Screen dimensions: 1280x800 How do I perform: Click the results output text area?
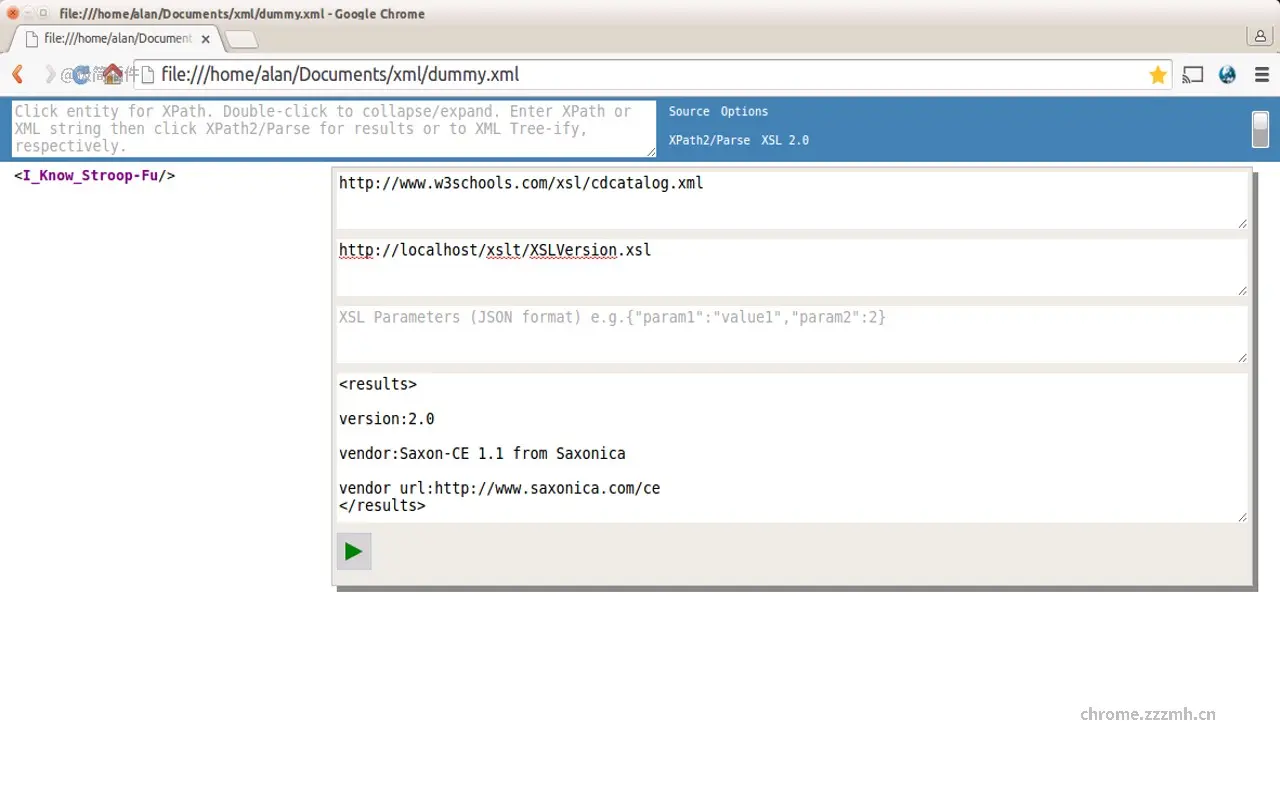(x=792, y=447)
